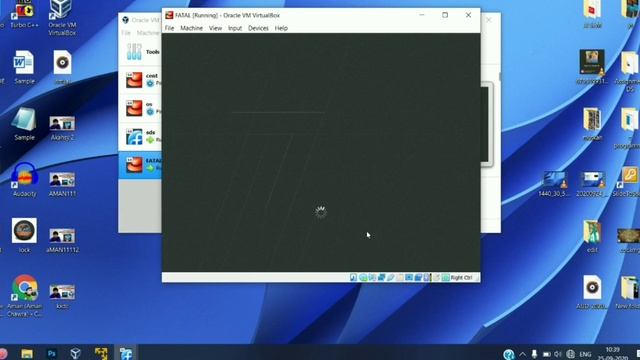Click the Manager window vertical scrollbar
640x360 pixels.
[x=500, y=77]
